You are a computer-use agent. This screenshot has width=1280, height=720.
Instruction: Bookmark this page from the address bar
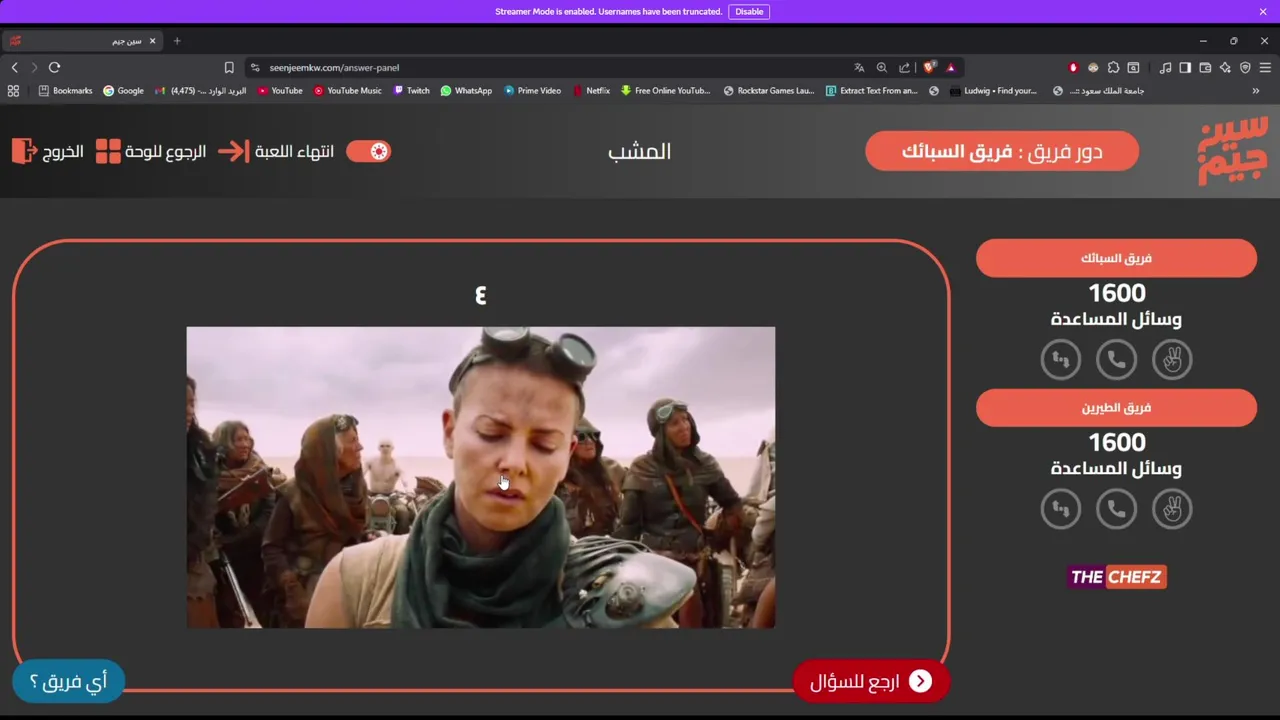[x=229, y=67]
